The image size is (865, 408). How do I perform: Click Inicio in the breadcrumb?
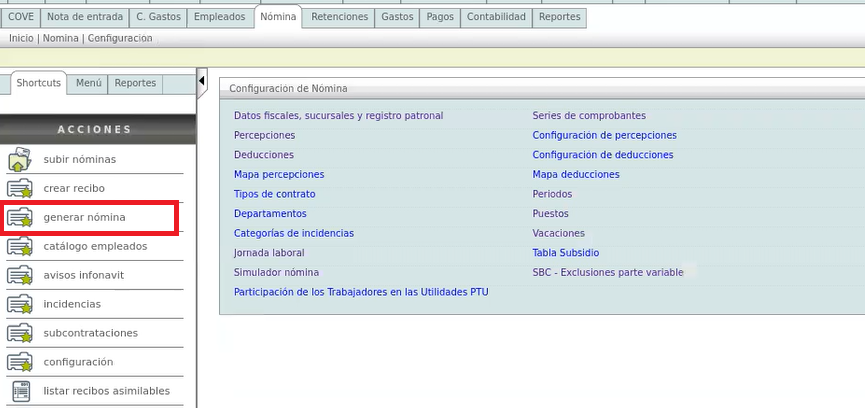pyautogui.click(x=21, y=38)
